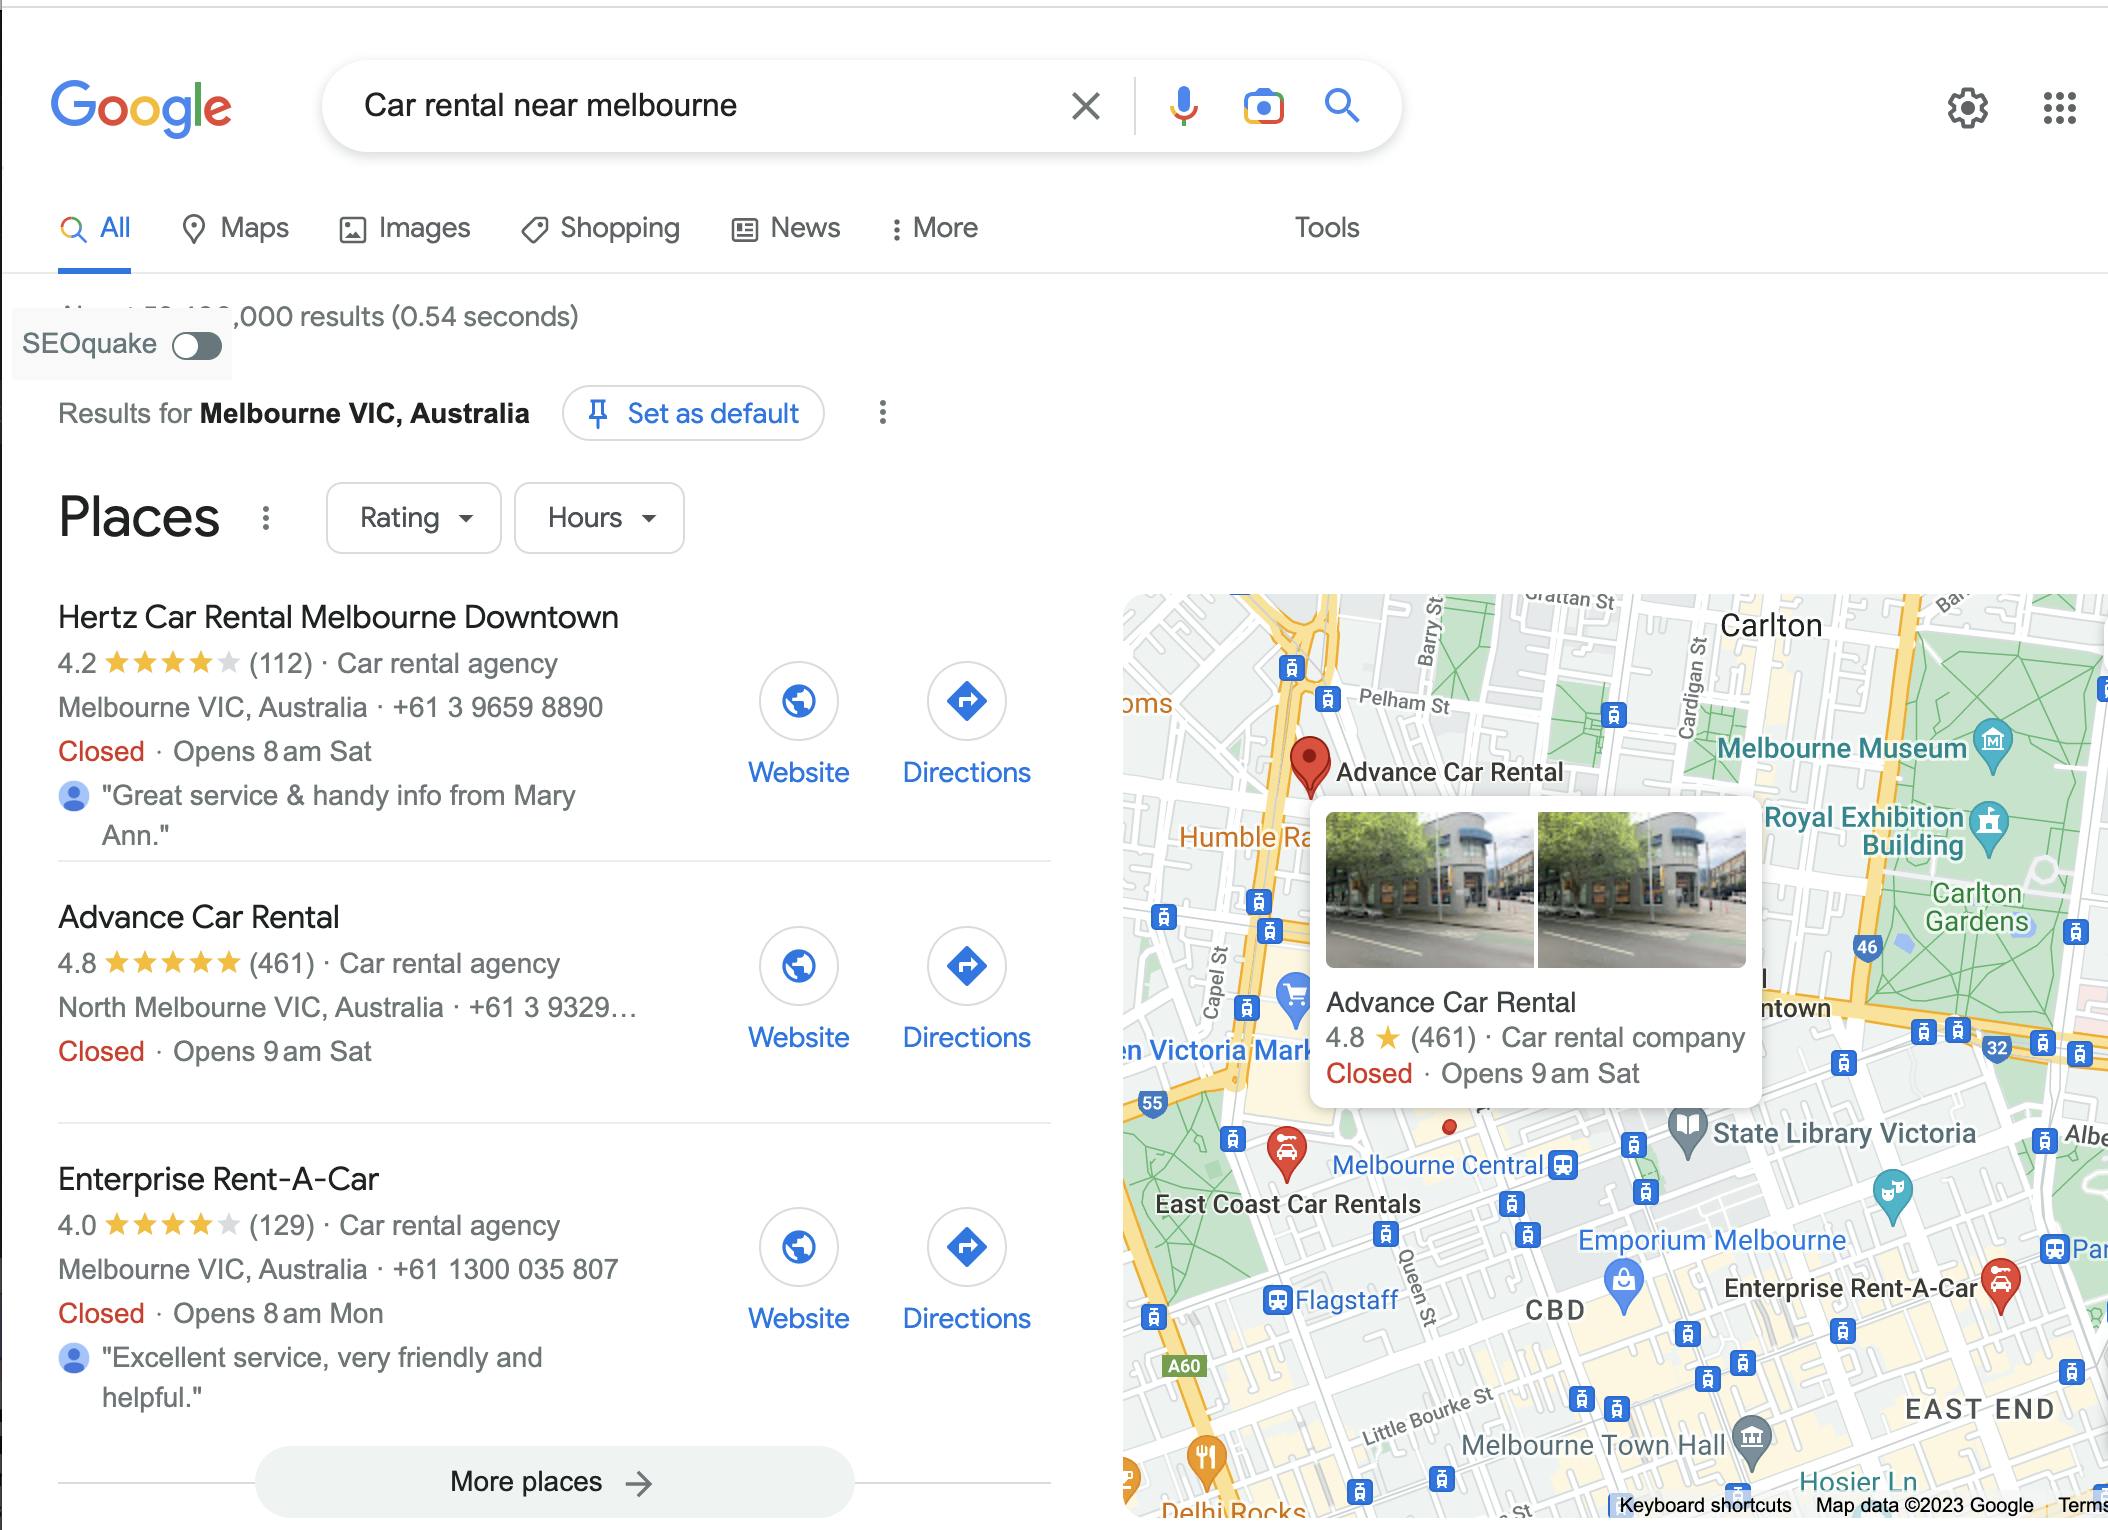The height and width of the screenshot is (1530, 2108).
Task: Click the Set as default button
Action: [691, 412]
